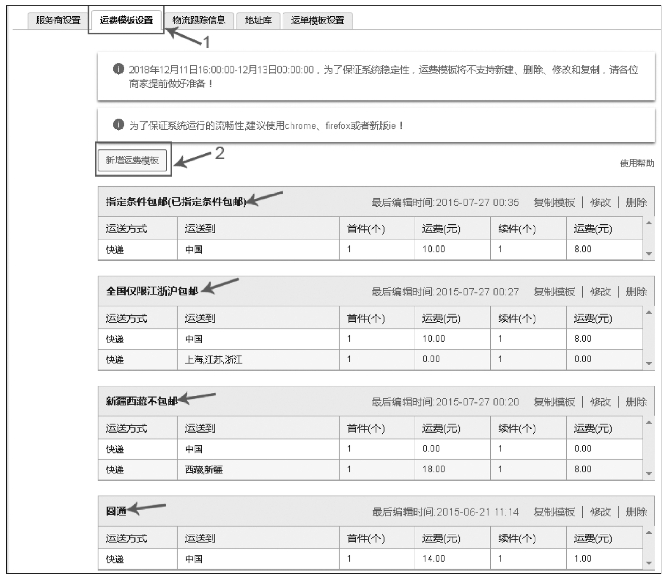Go to the 运单模板设置 tab
This screenshot has height=586, width=672.
coord(318,20)
